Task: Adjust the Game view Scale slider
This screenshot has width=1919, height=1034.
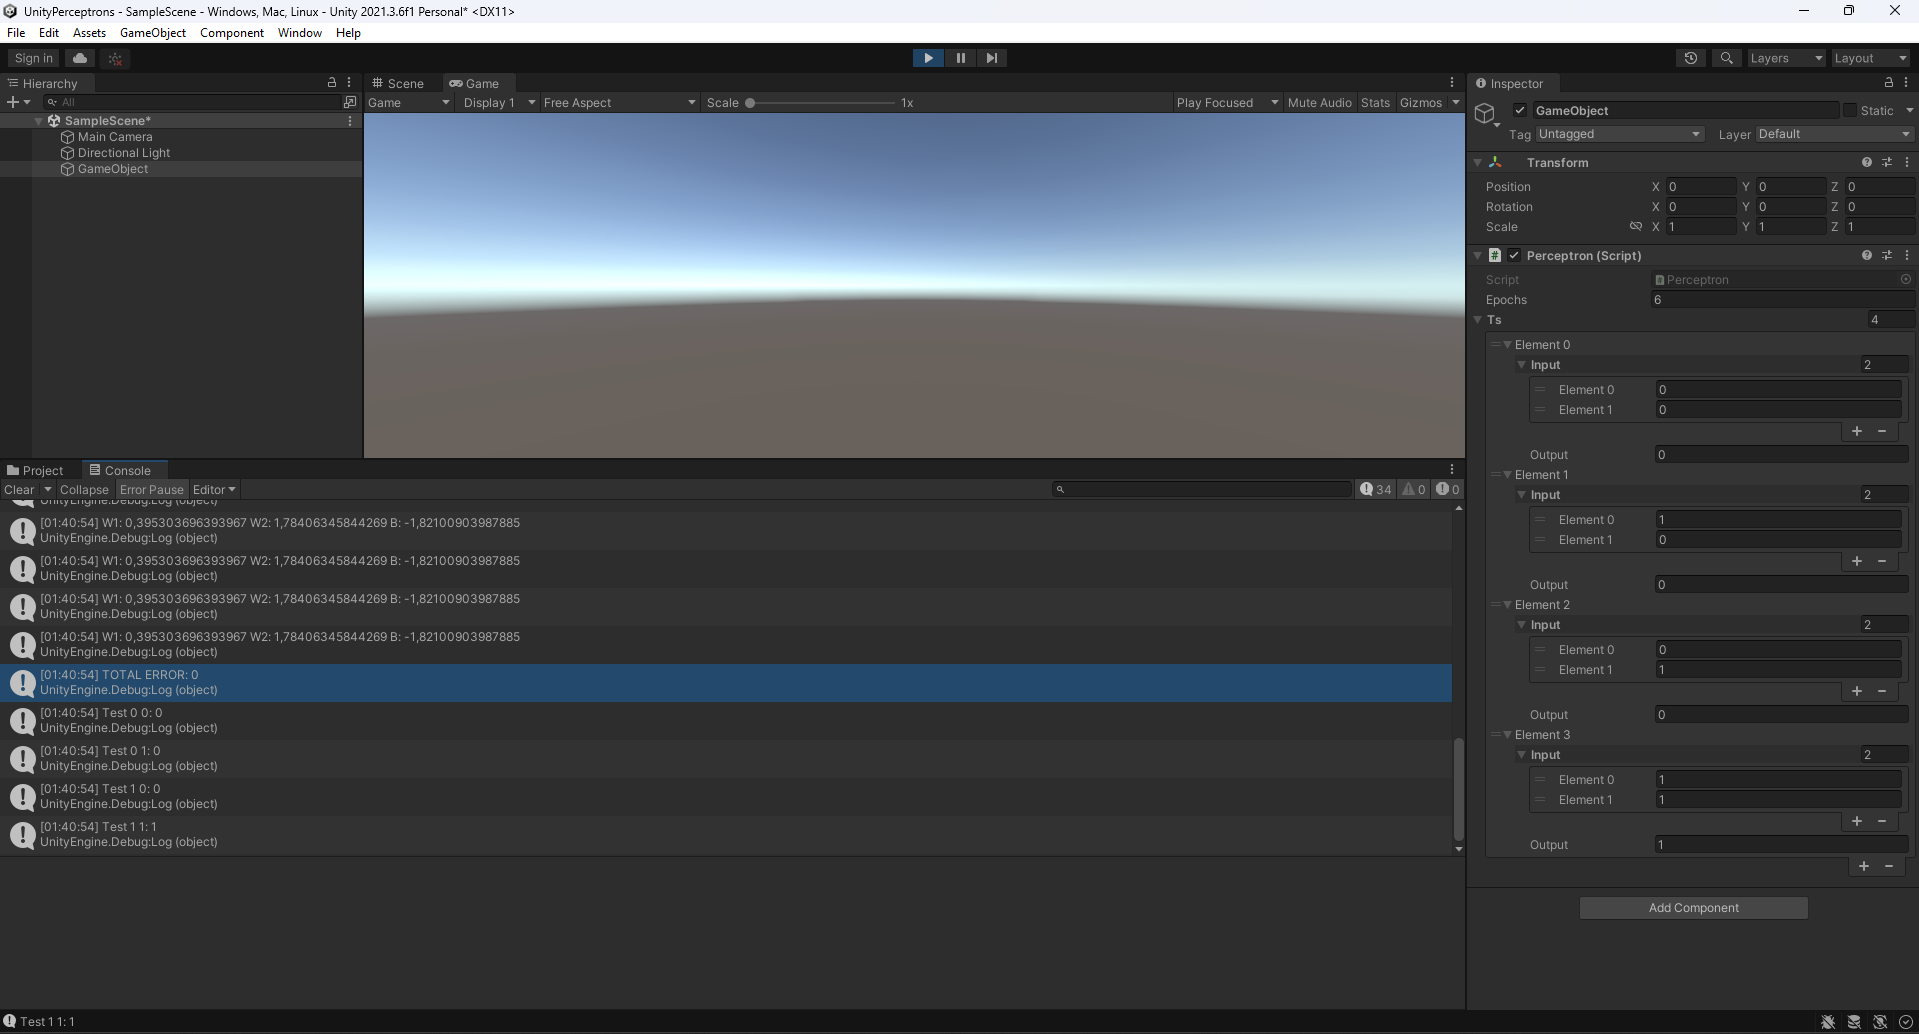Action: pos(822,102)
